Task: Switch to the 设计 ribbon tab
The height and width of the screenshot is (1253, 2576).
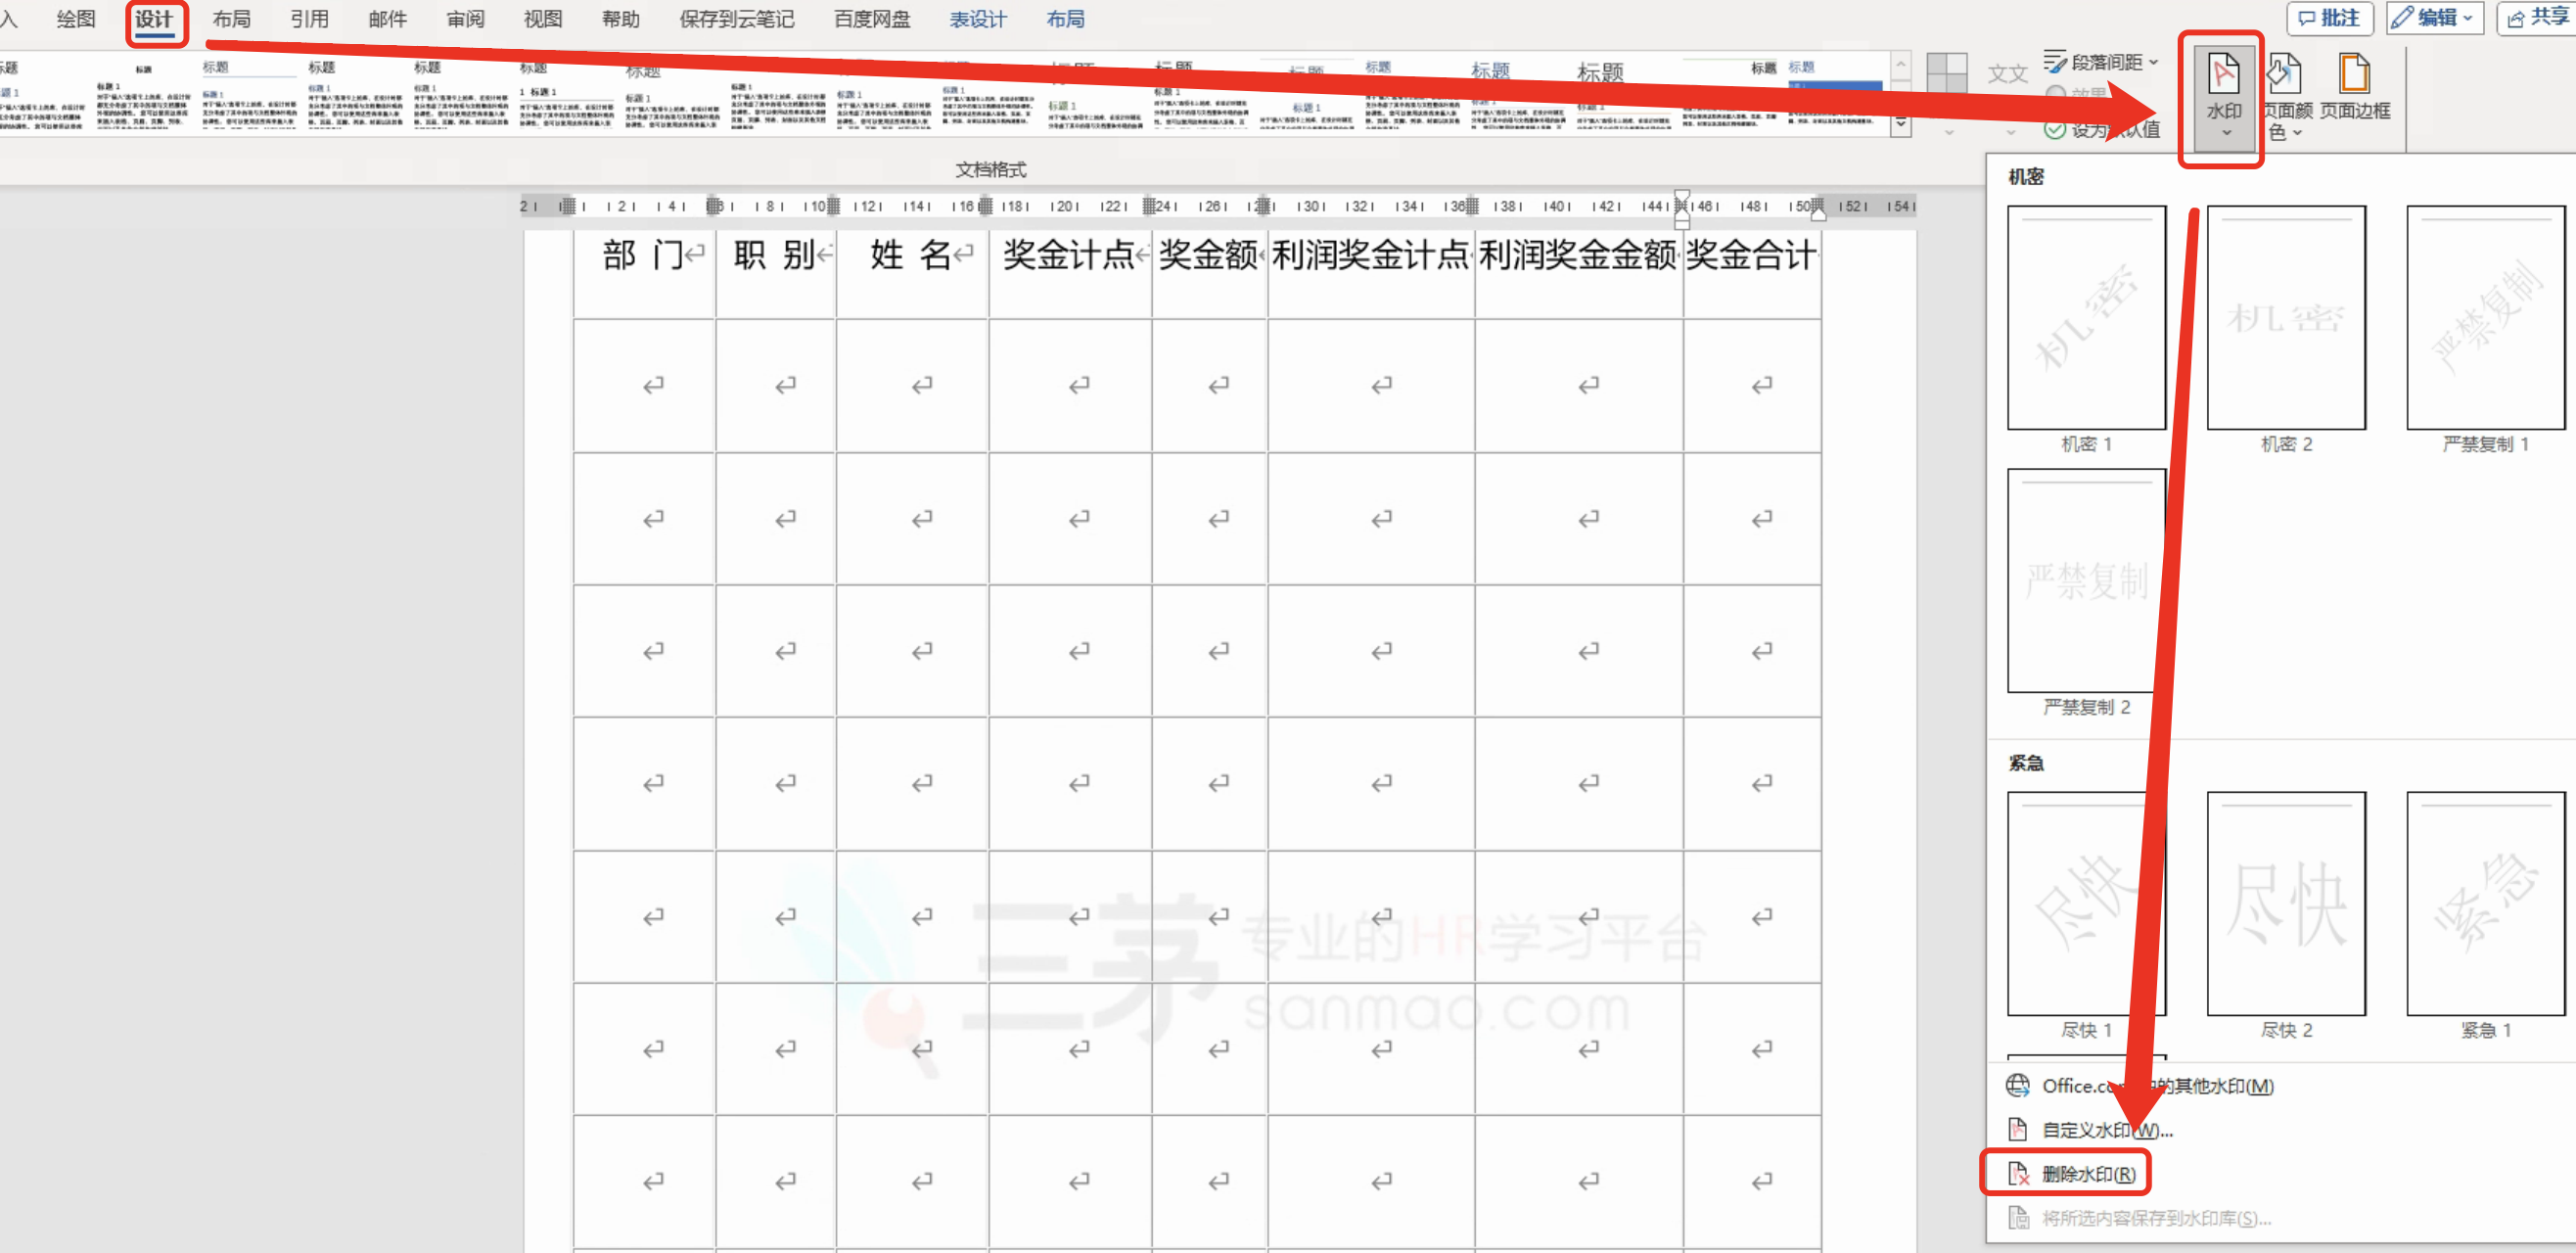Action: click(x=155, y=18)
